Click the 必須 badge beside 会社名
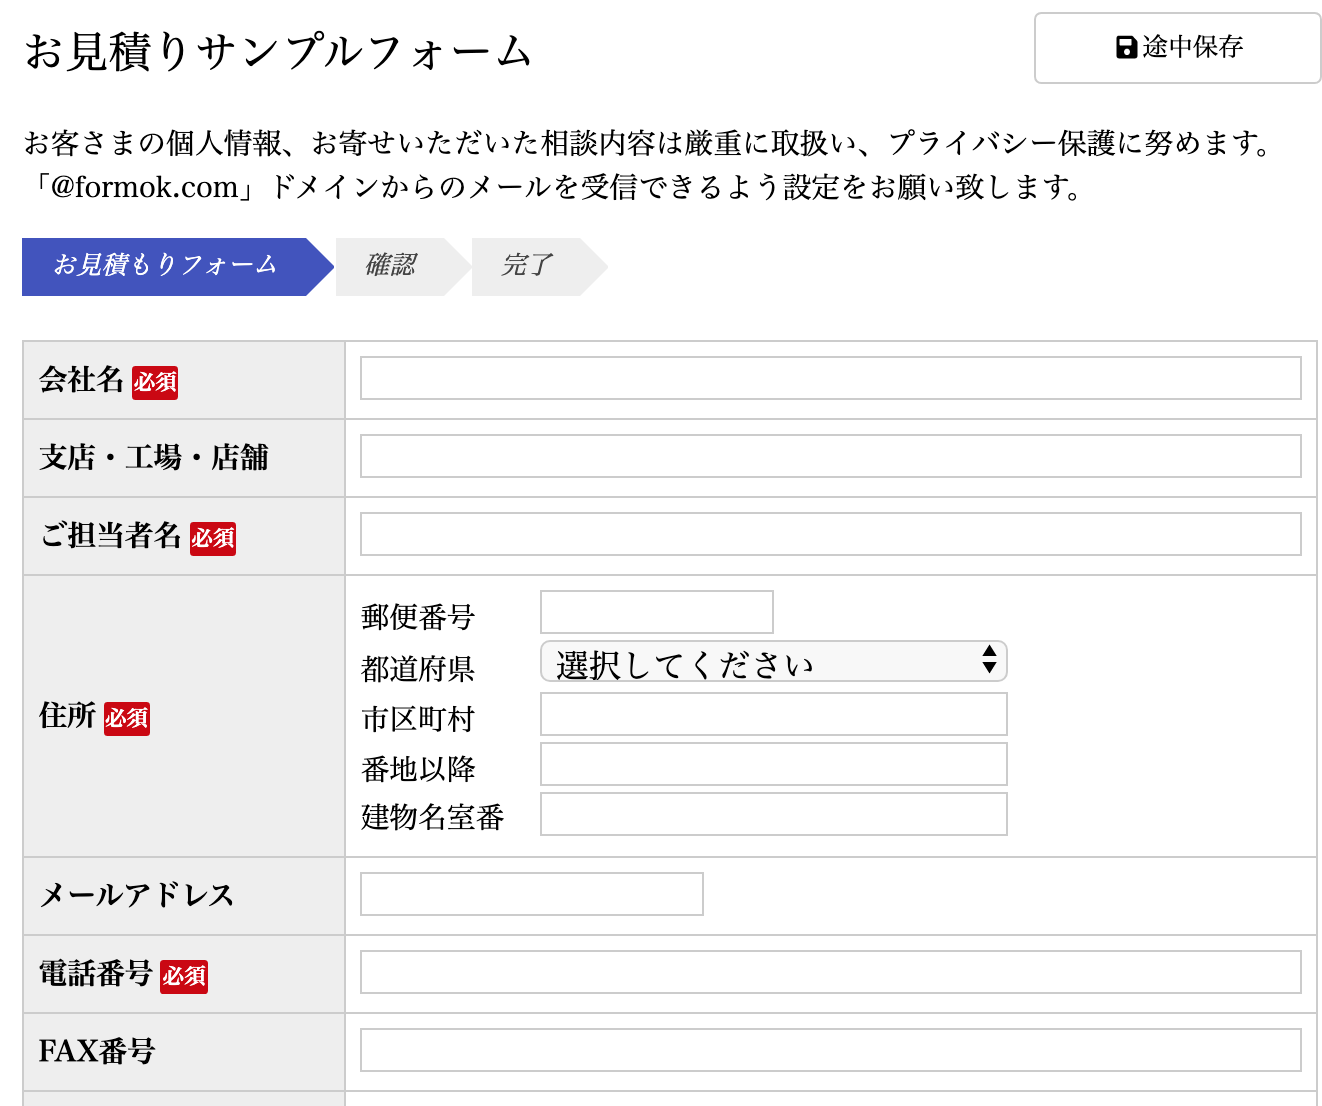This screenshot has width=1322, height=1106. pos(155,382)
